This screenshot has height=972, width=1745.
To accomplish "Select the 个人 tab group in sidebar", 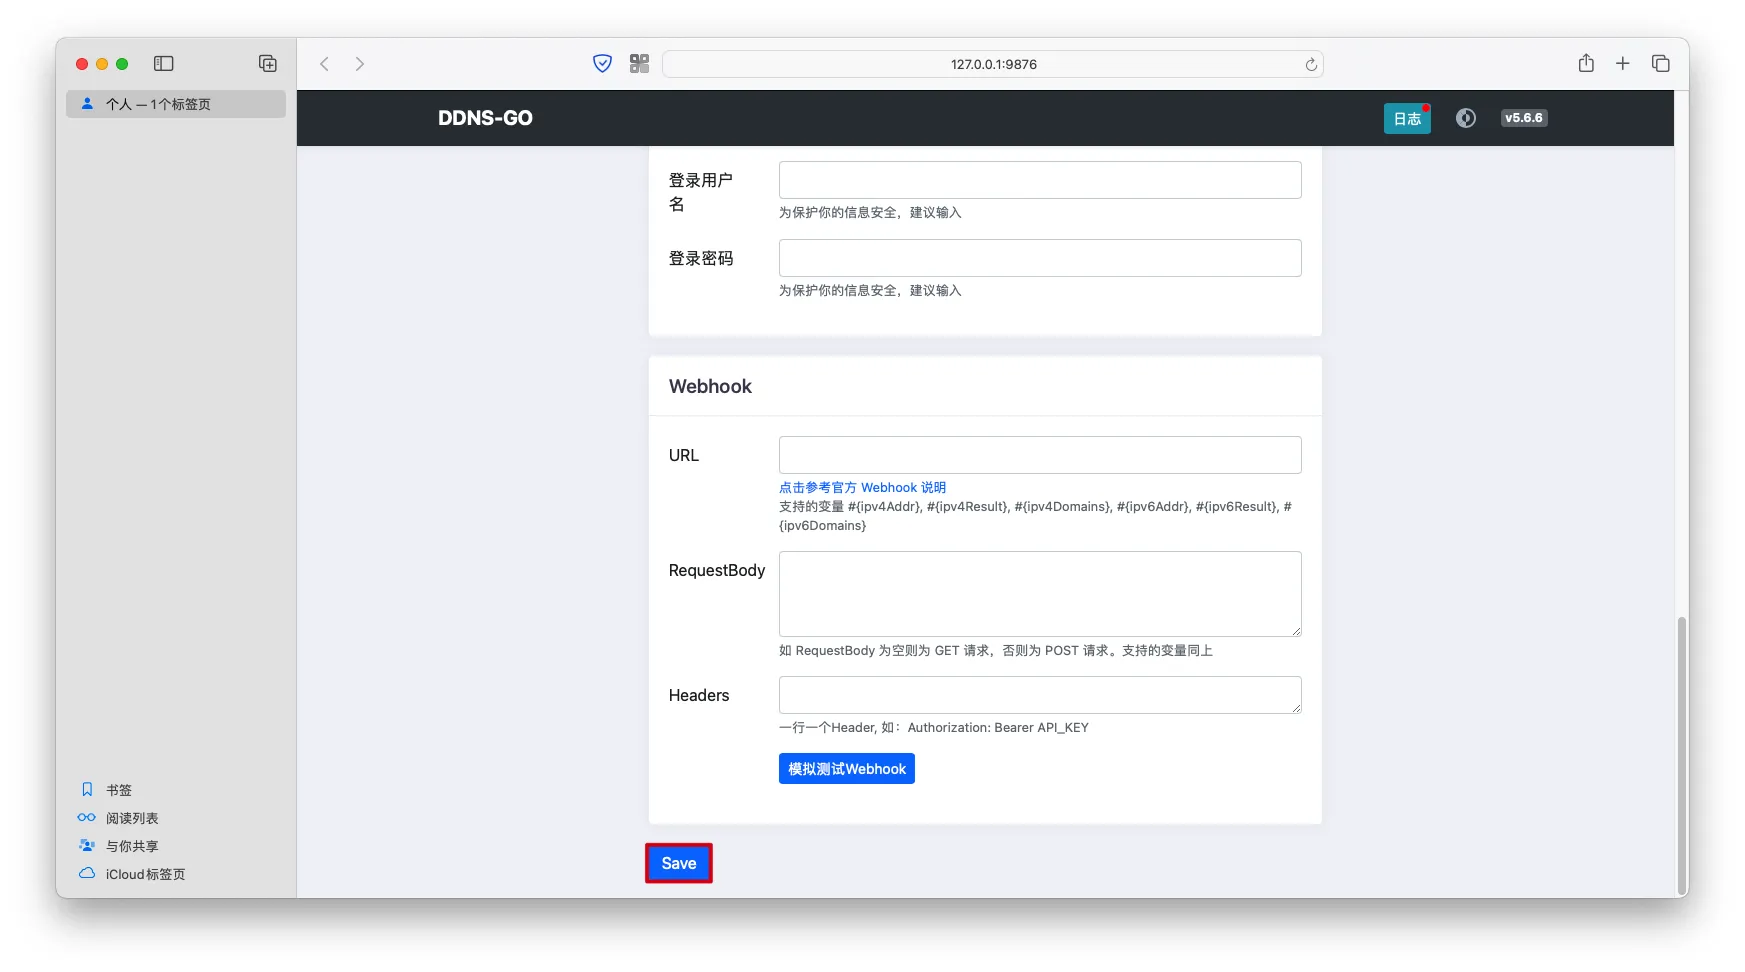I will 176,104.
